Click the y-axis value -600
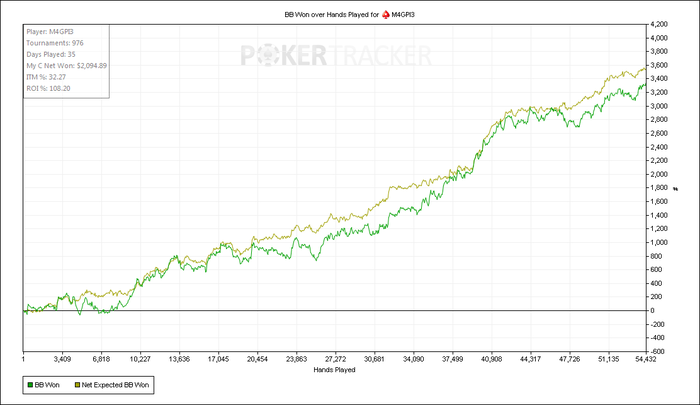This screenshot has height=405, width=700. pos(658,351)
